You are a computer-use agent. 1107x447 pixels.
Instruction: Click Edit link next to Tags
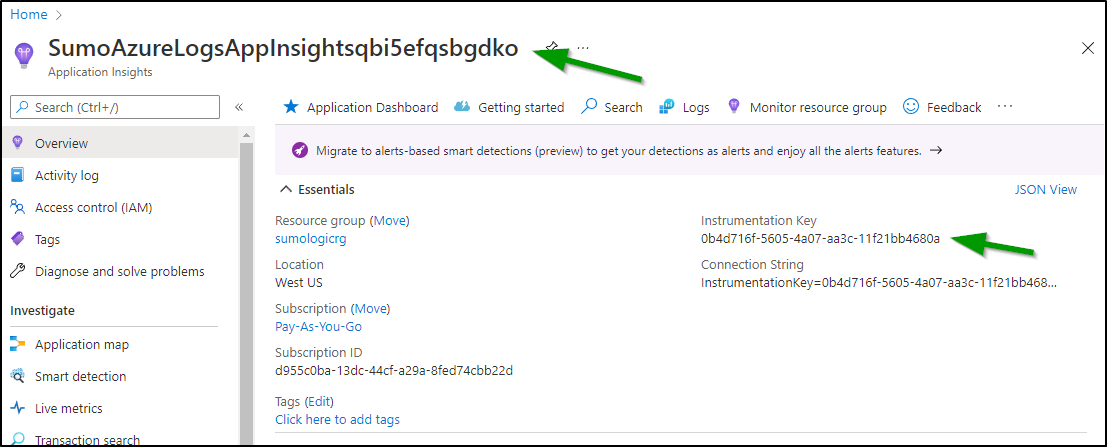[318, 401]
